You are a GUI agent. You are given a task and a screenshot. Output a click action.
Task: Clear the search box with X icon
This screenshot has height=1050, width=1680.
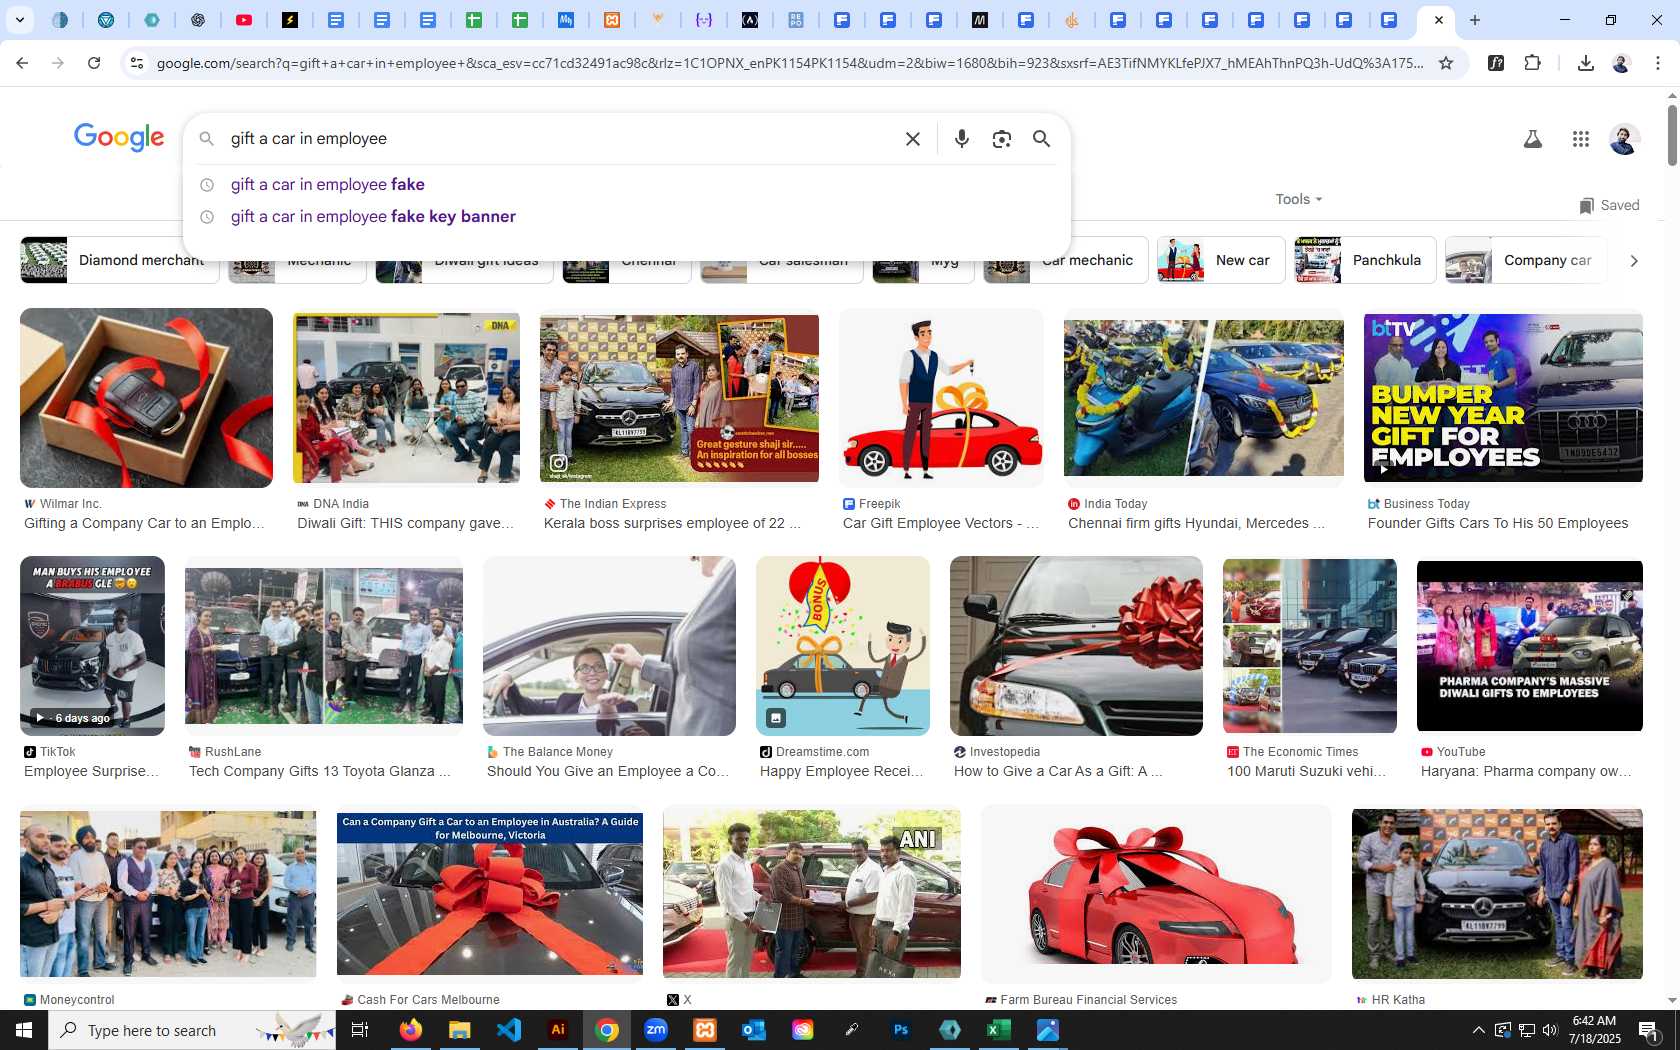point(913,139)
